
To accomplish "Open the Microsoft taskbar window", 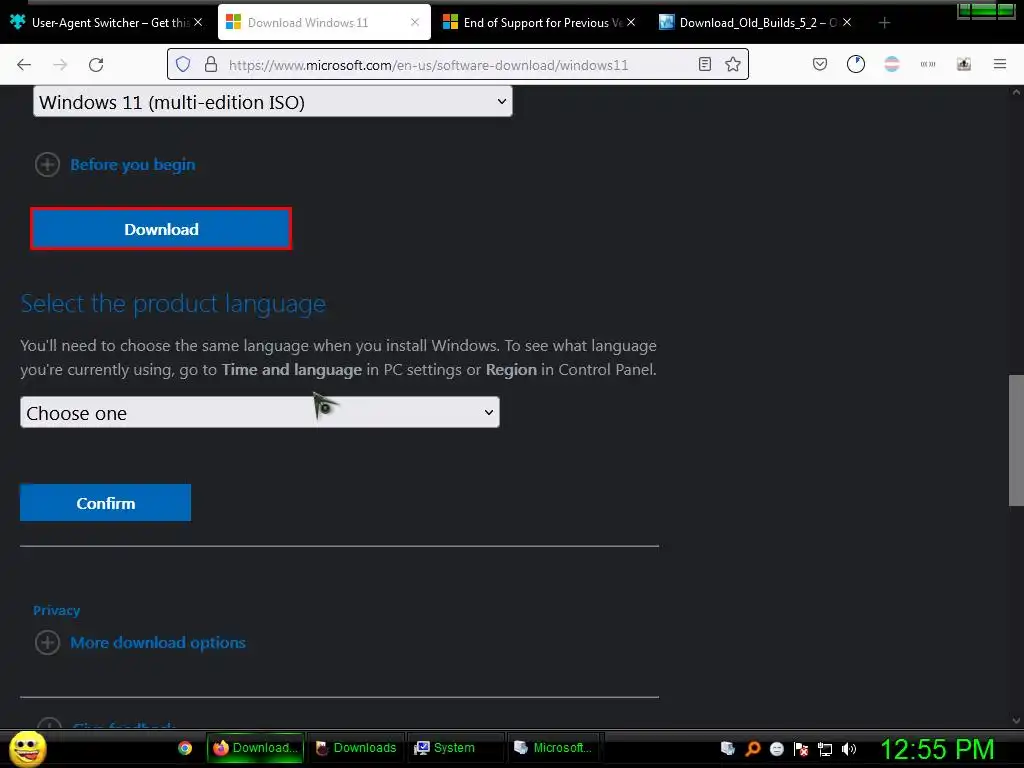I will click(x=554, y=748).
